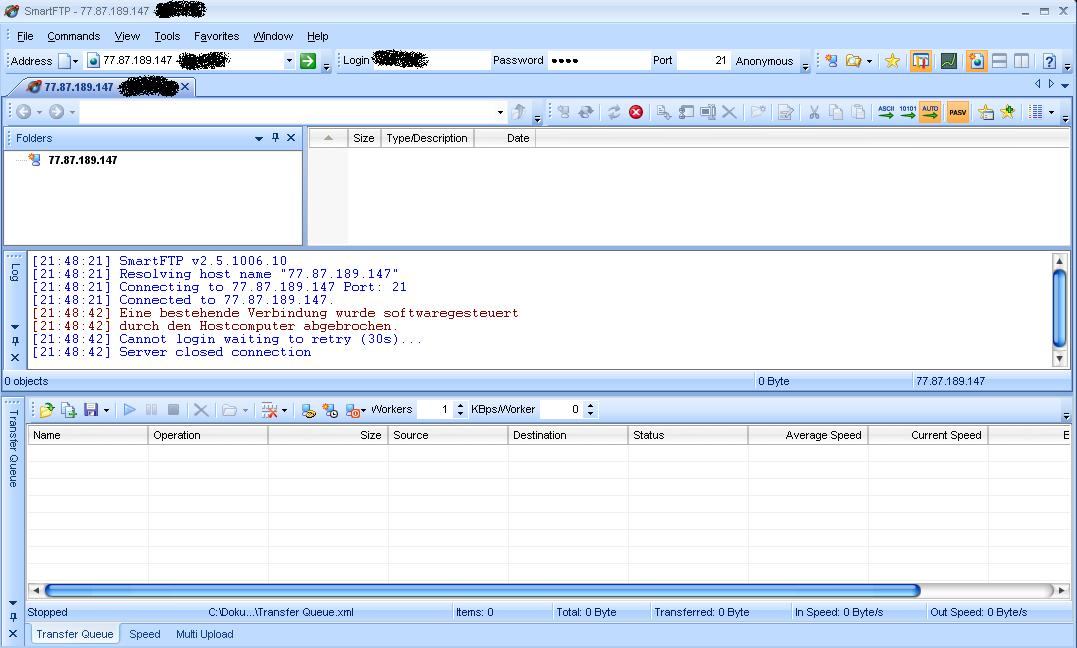
Task: Toggle PASV passive mode
Action: pos(957,112)
